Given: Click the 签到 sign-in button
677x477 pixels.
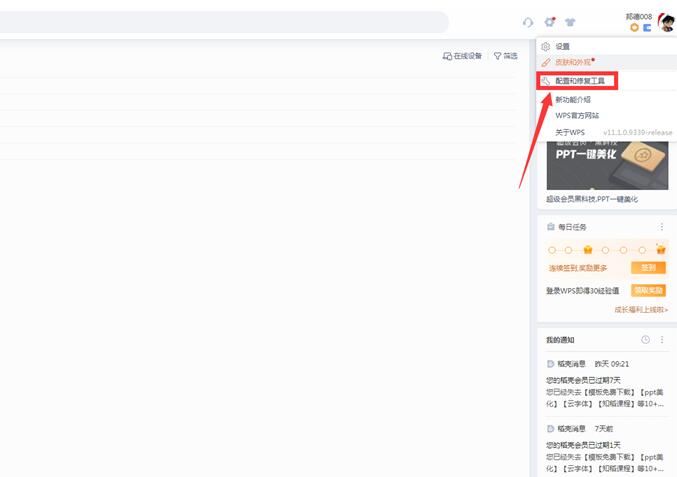Looking at the screenshot, I should click(648, 268).
